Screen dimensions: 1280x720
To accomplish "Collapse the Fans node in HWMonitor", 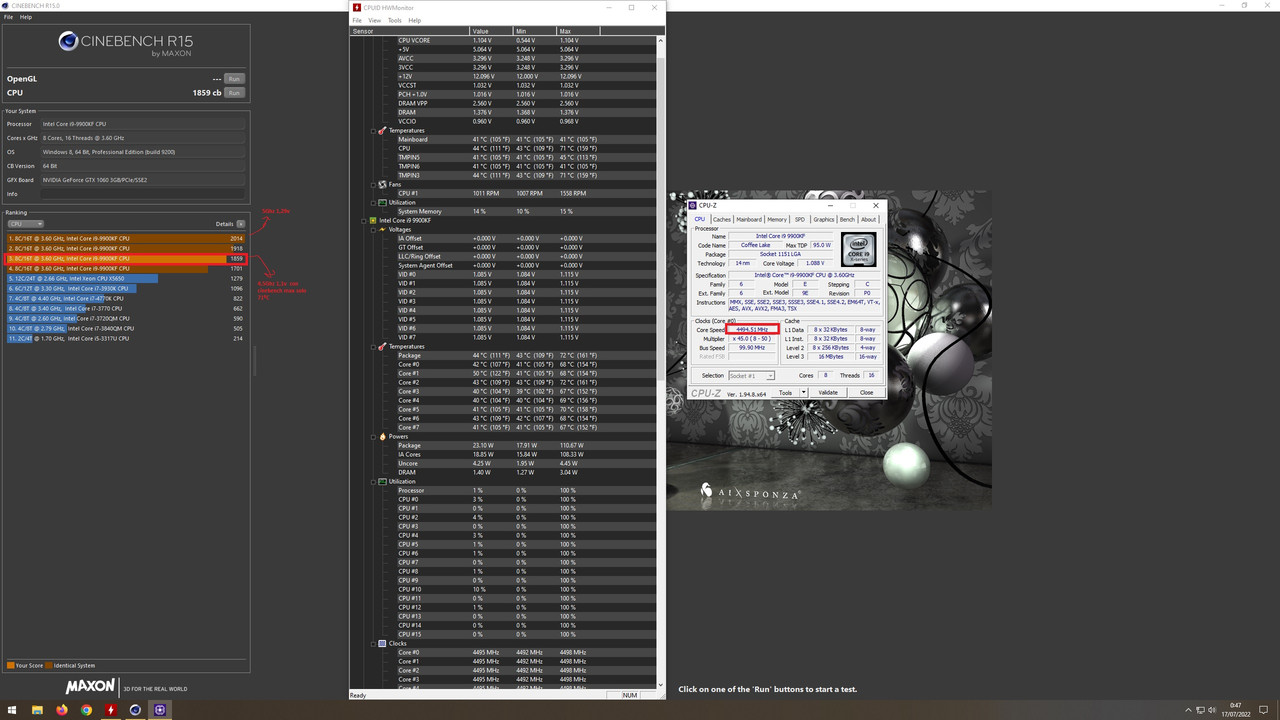I will click(373, 185).
